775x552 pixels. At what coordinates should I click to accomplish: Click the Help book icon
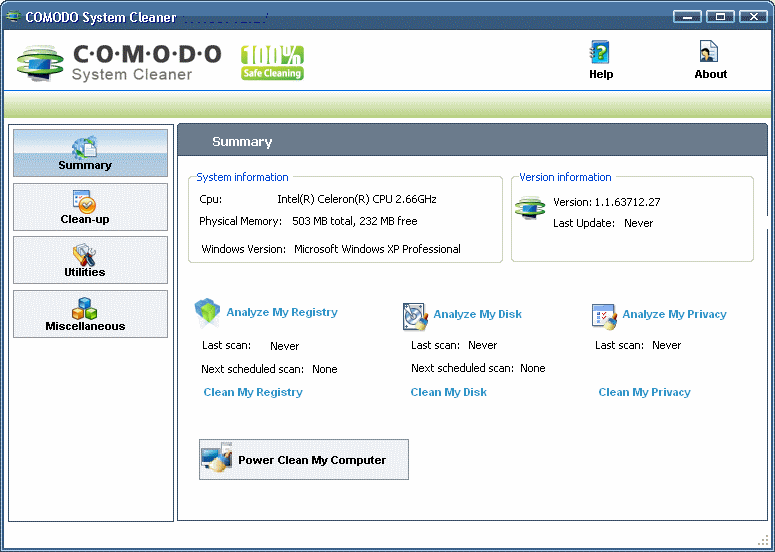pos(600,53)
